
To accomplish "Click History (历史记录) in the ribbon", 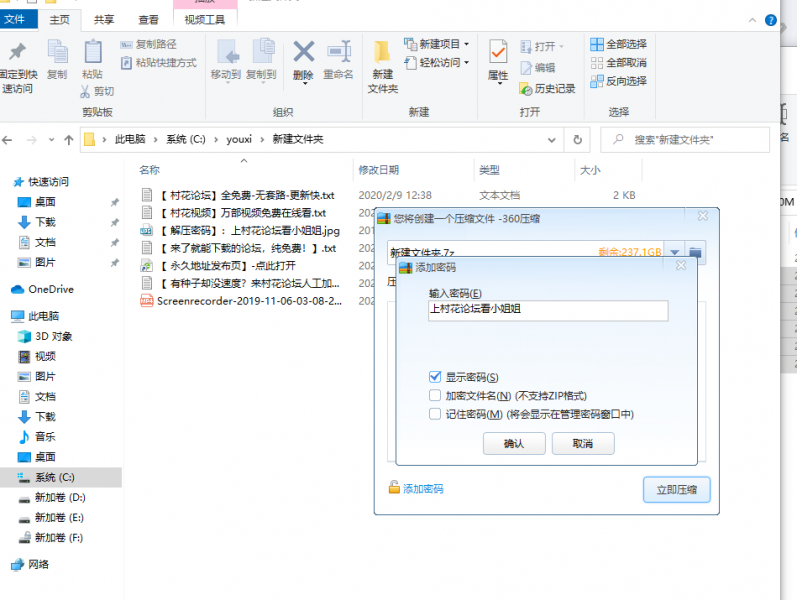I will [547, 89].
